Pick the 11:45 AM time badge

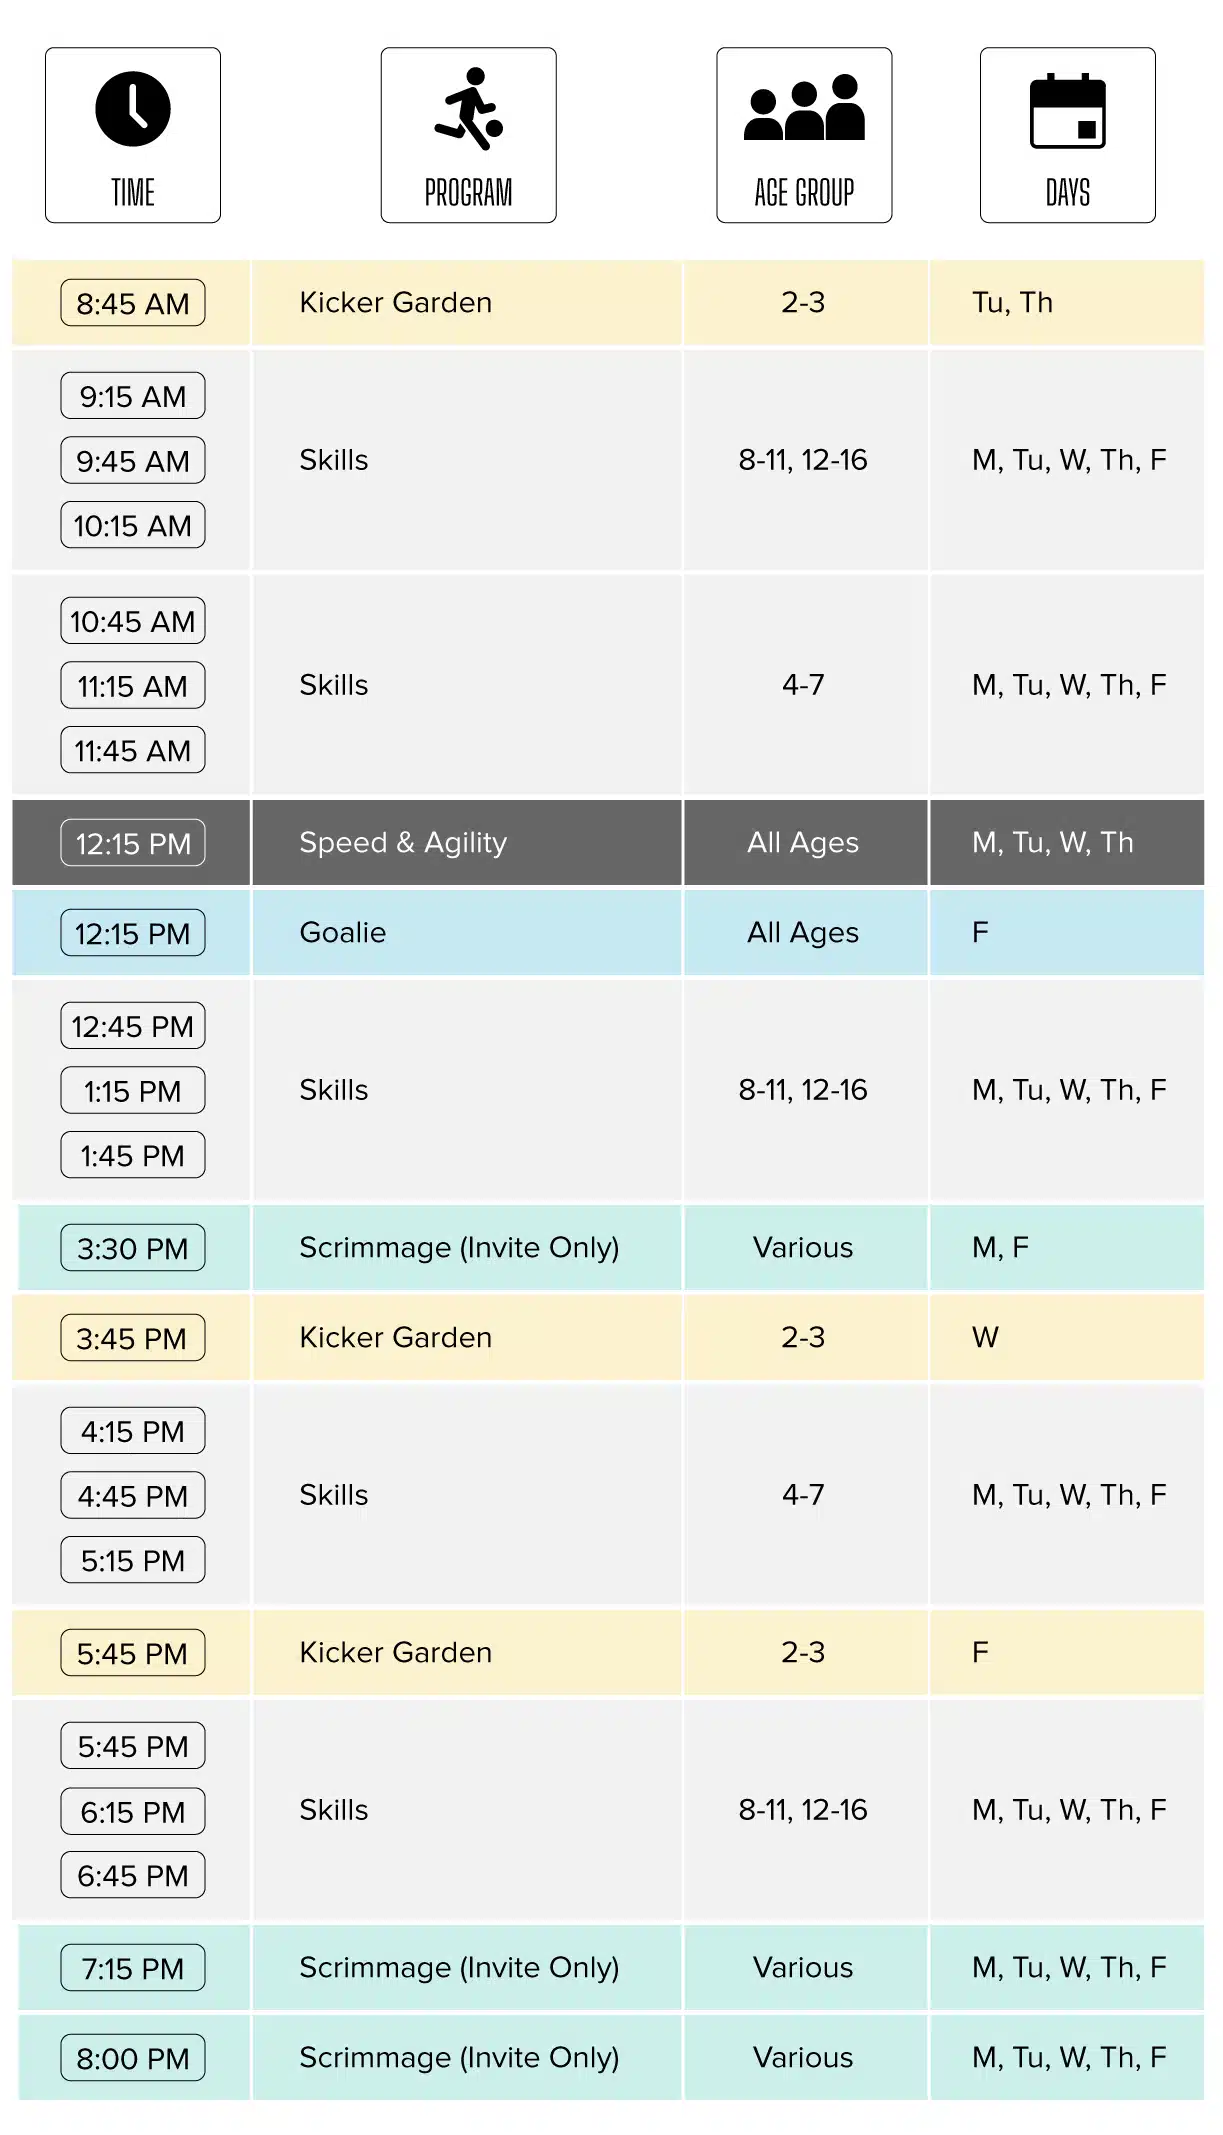133,750
